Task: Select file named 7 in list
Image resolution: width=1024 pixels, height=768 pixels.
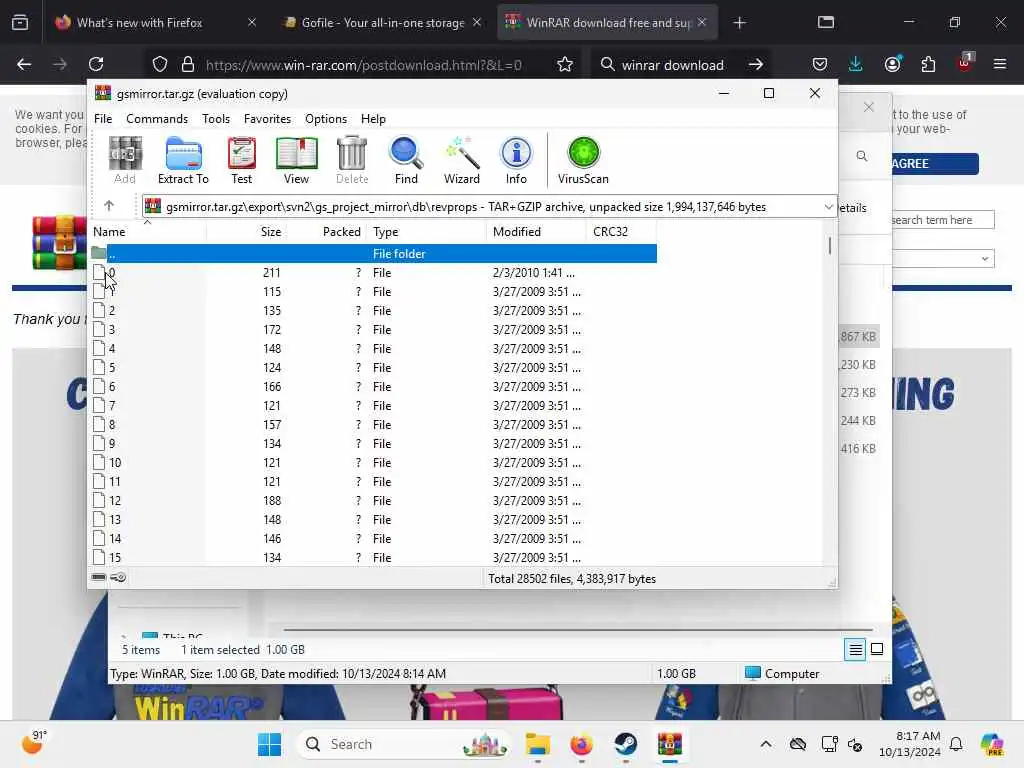Action: 374,406
